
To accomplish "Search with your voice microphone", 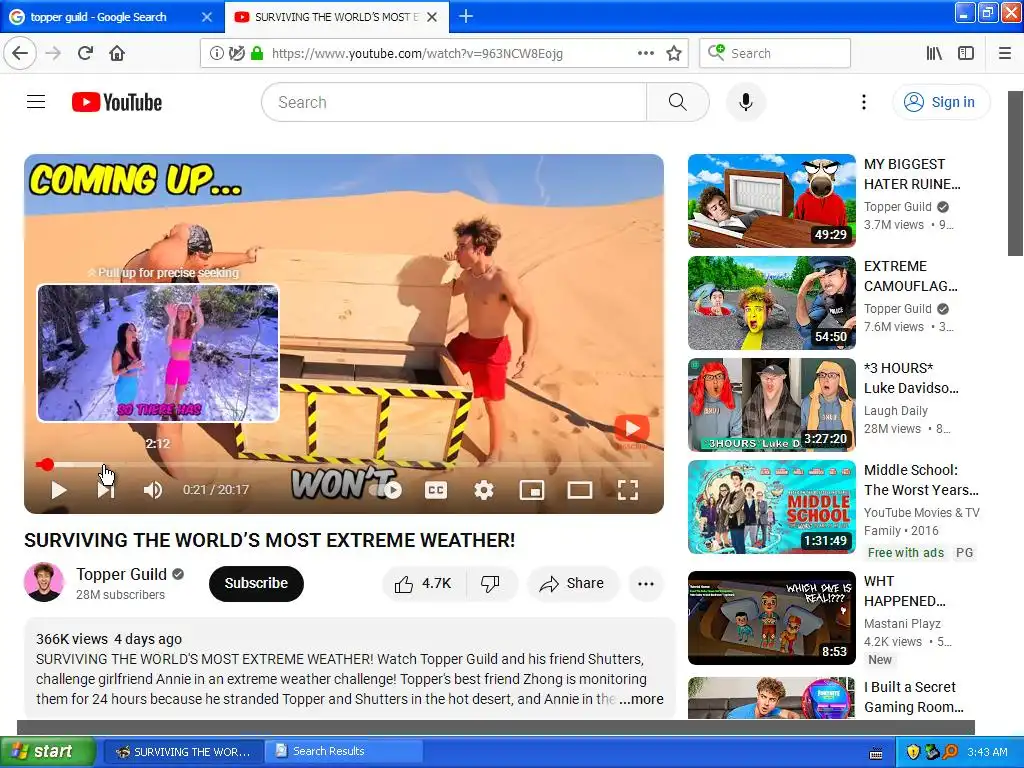I will point(745,102).
